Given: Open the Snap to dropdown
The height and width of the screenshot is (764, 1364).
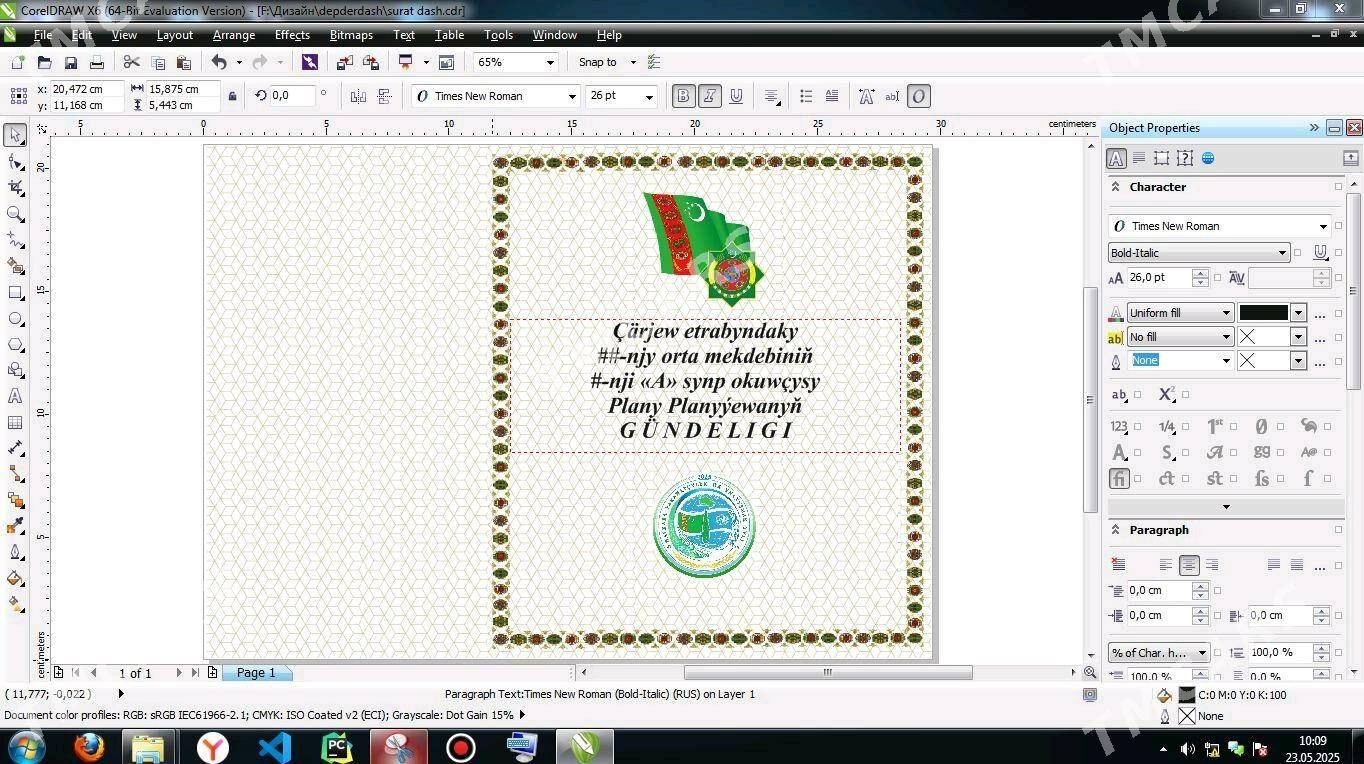Looking at the screenshot, I should coord(633,62).
